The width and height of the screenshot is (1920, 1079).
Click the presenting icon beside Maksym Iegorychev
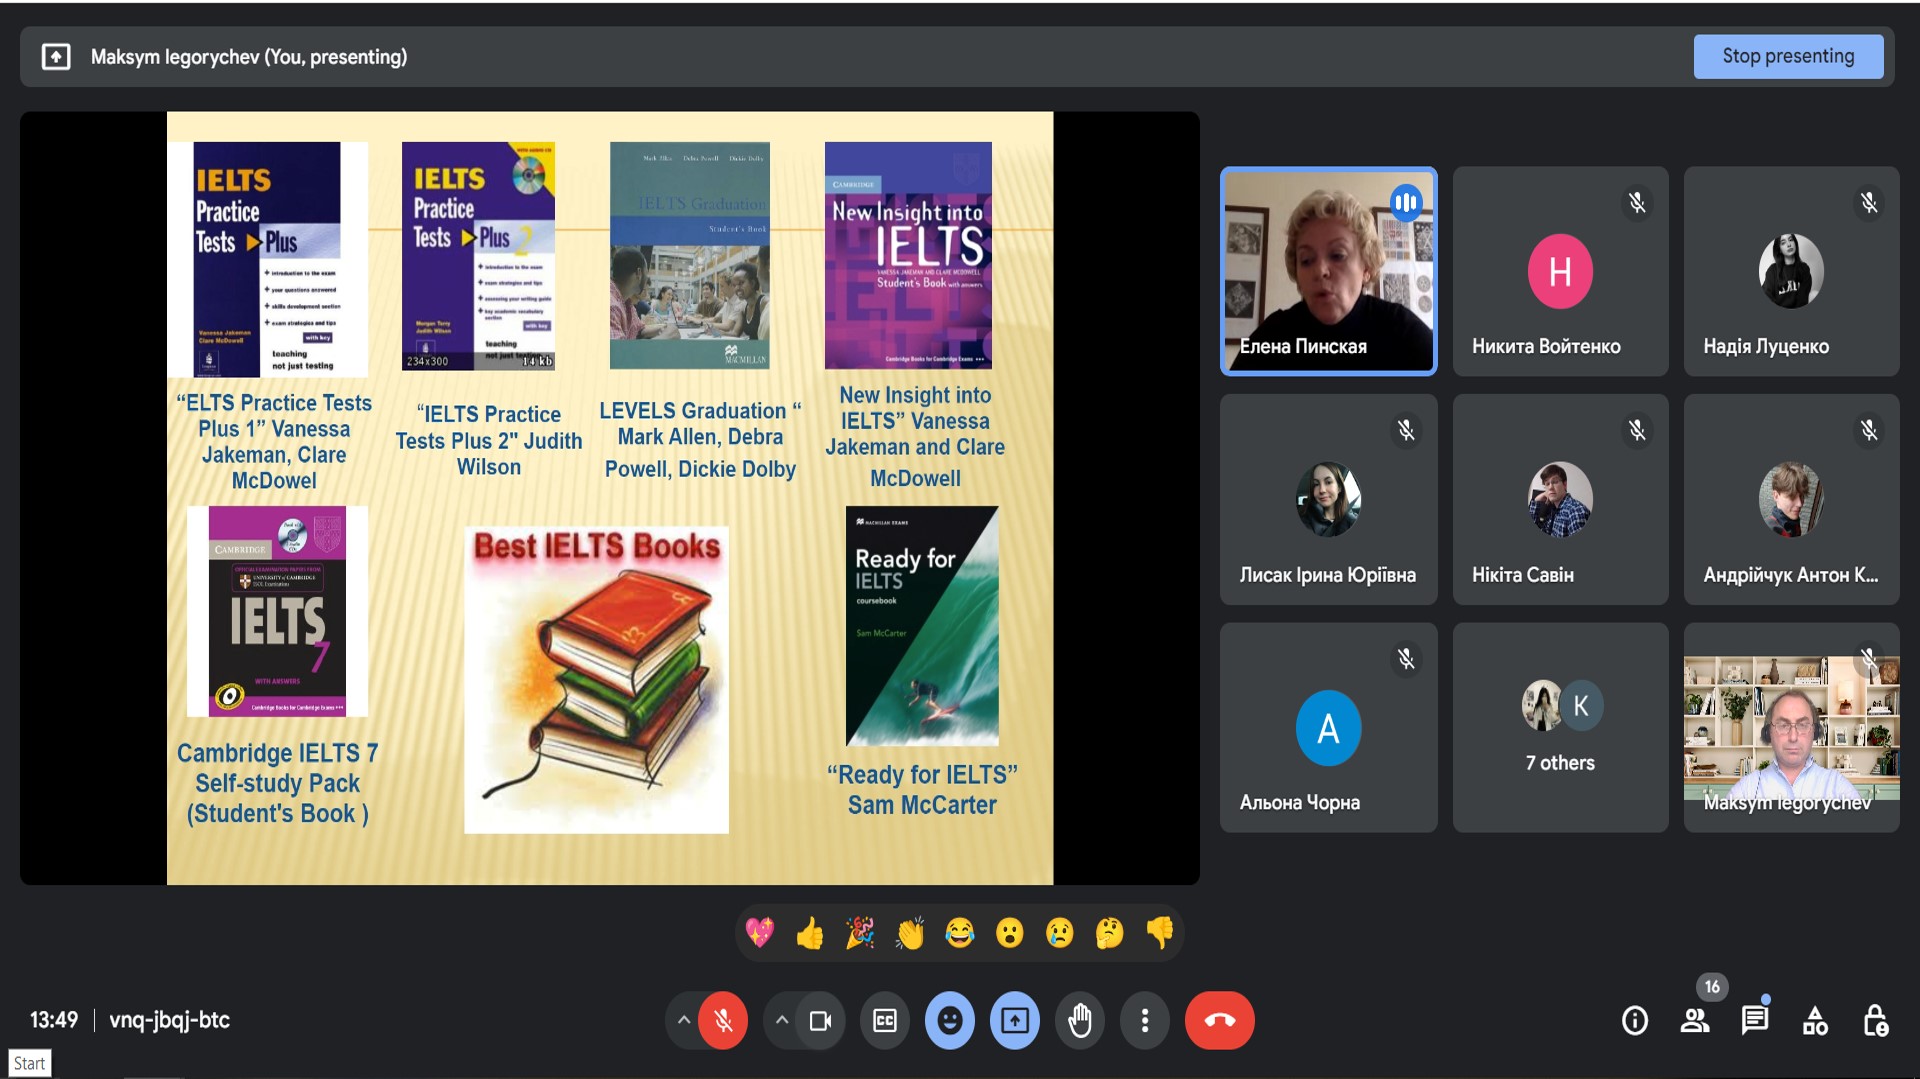(x=56, y=57)
